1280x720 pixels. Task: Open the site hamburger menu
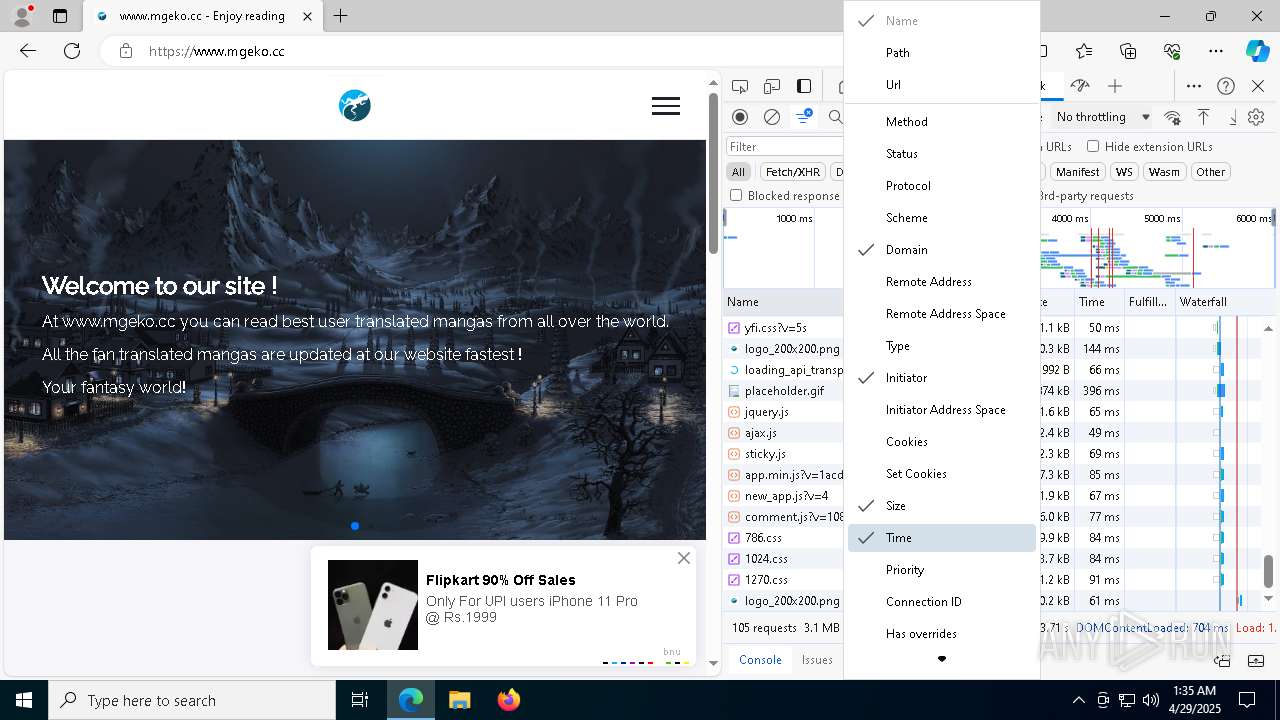click(666, 106)
